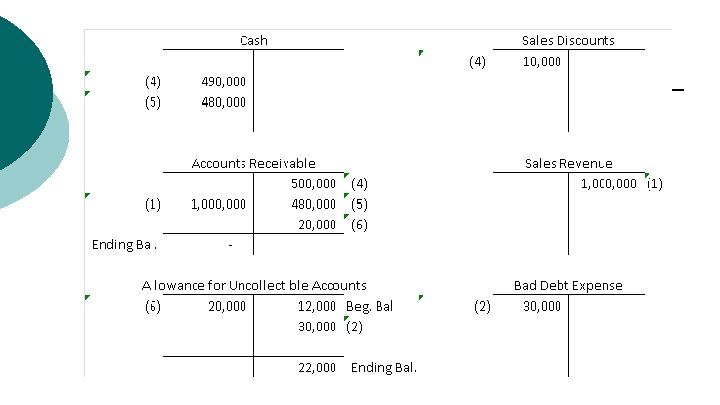Image resolution: width=720 pixels, height=405 pixels.
Task: Click the Cash account title
Action: click(x=253, y=40)
